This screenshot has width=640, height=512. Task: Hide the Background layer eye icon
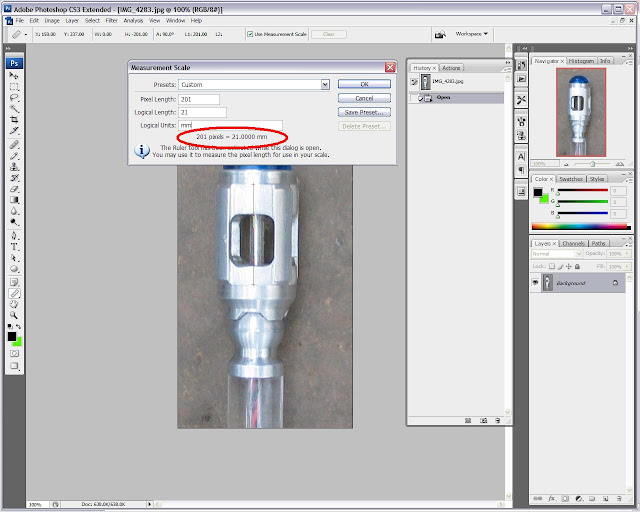coord(535,283)
